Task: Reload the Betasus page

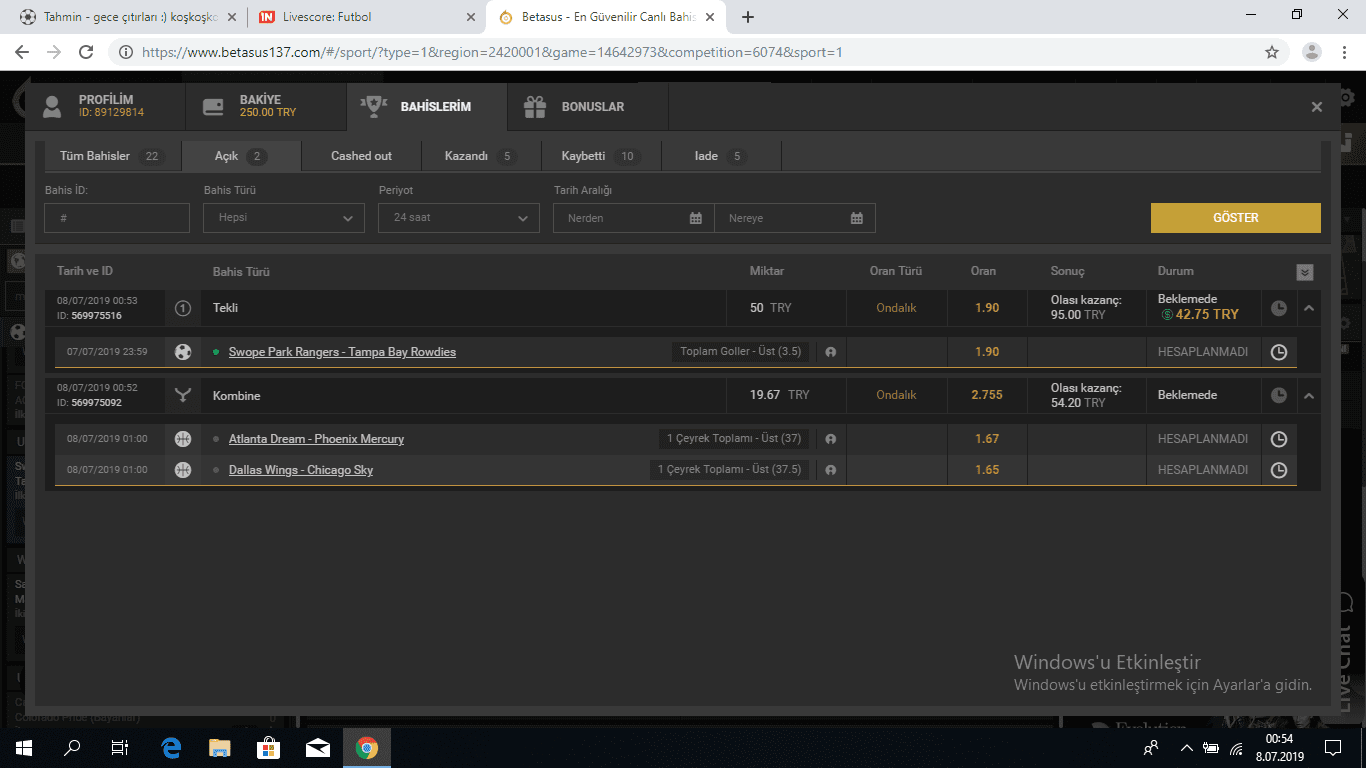Action: point(86,52)
